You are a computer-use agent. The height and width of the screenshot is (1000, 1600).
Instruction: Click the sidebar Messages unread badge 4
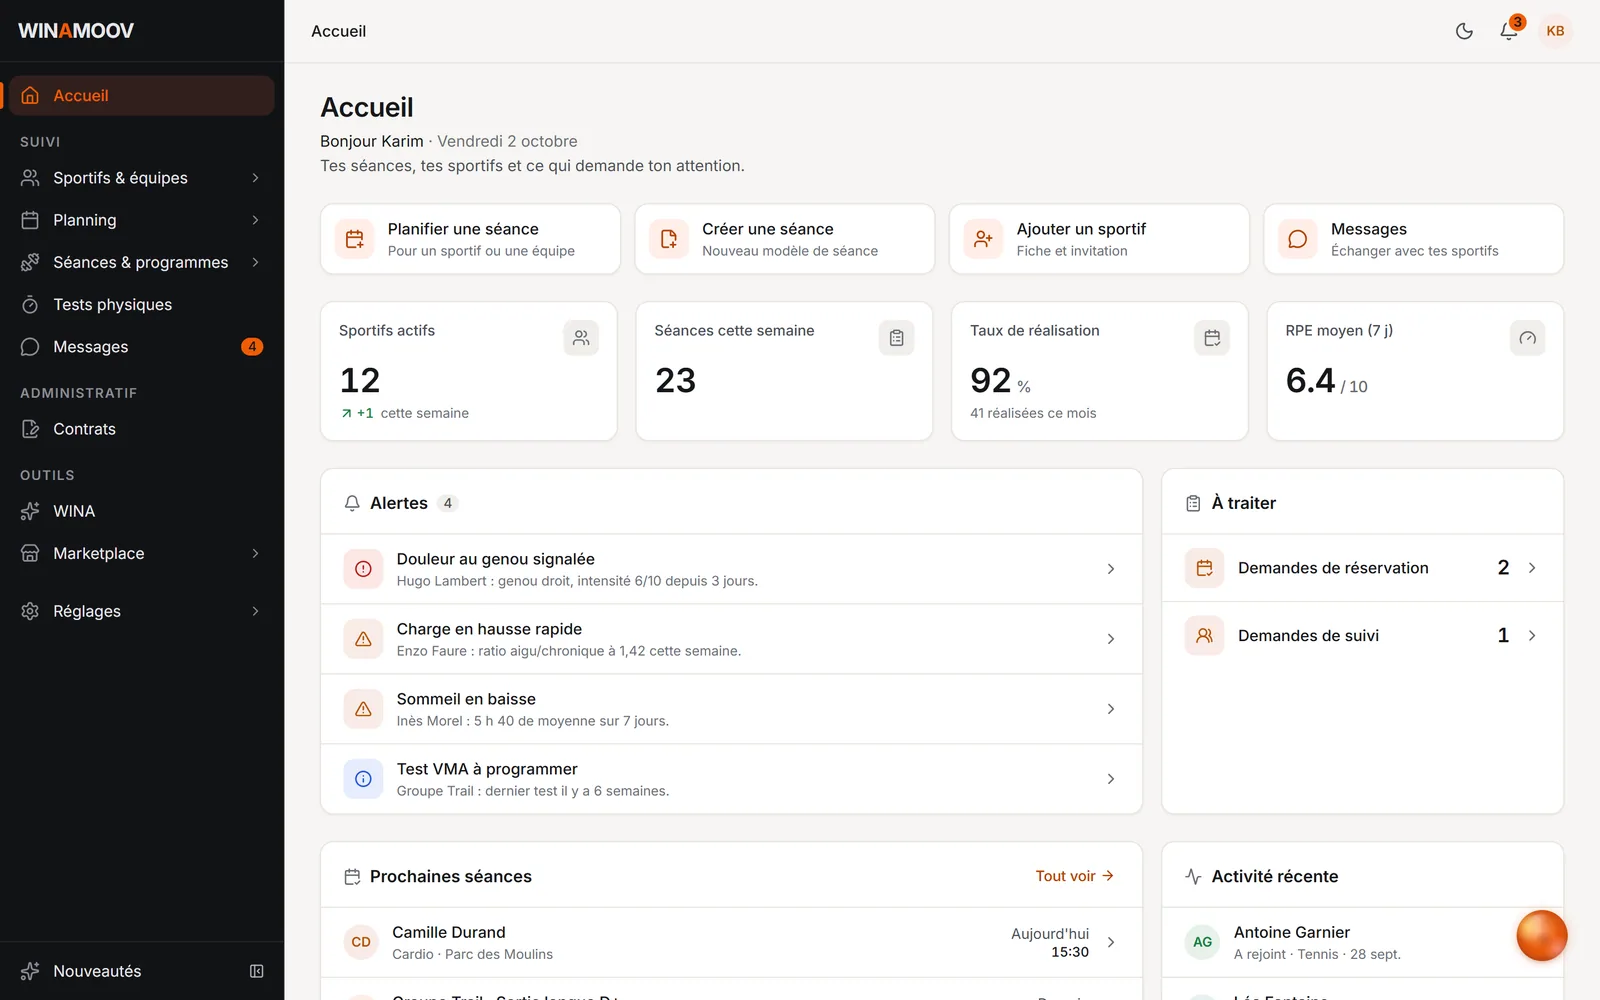pos(252,347)
